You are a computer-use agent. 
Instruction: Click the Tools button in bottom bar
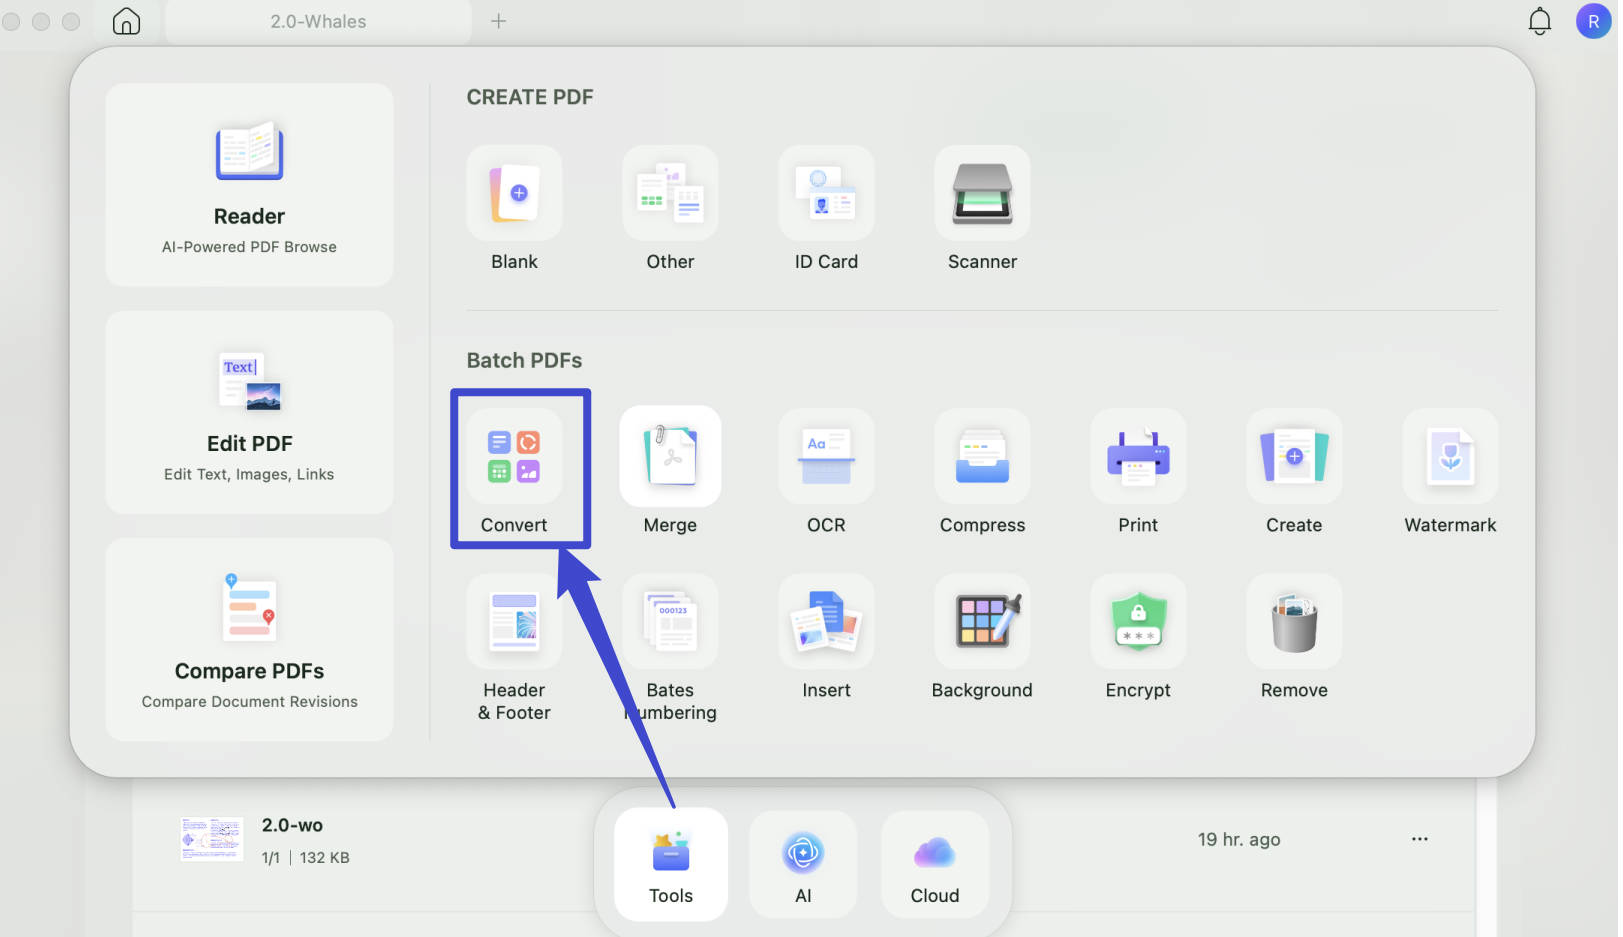[x=671, y=864]
